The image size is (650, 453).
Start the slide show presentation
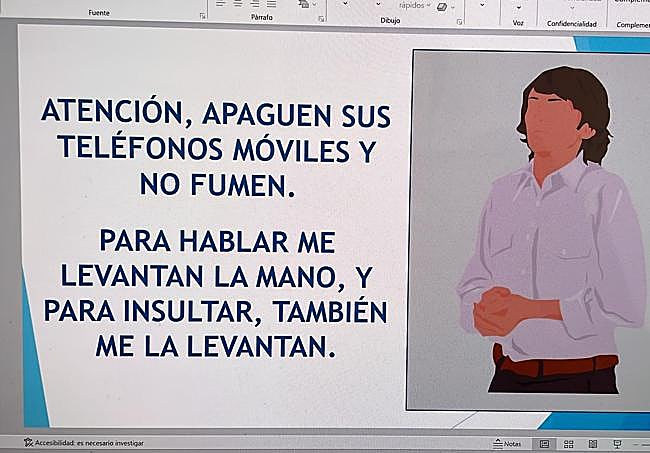[617, 444]
